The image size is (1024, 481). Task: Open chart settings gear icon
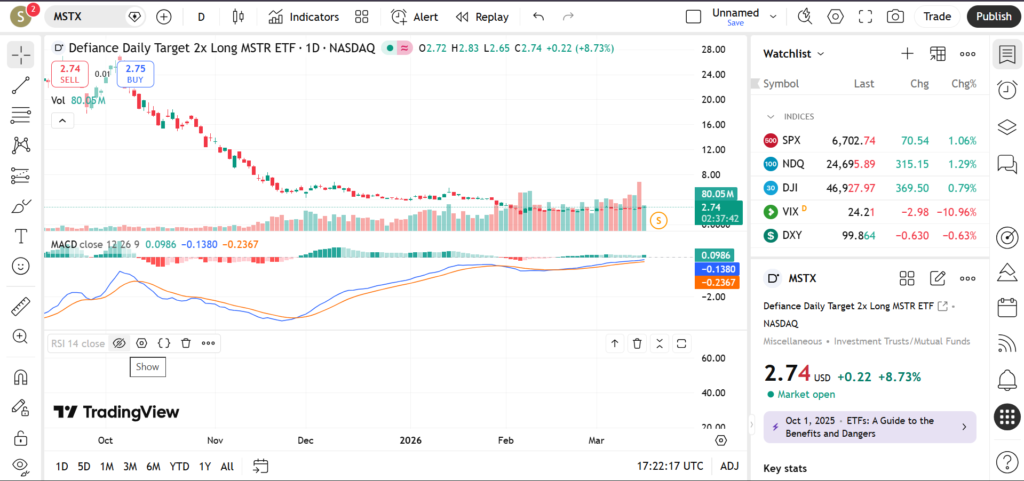coord(835,17)
